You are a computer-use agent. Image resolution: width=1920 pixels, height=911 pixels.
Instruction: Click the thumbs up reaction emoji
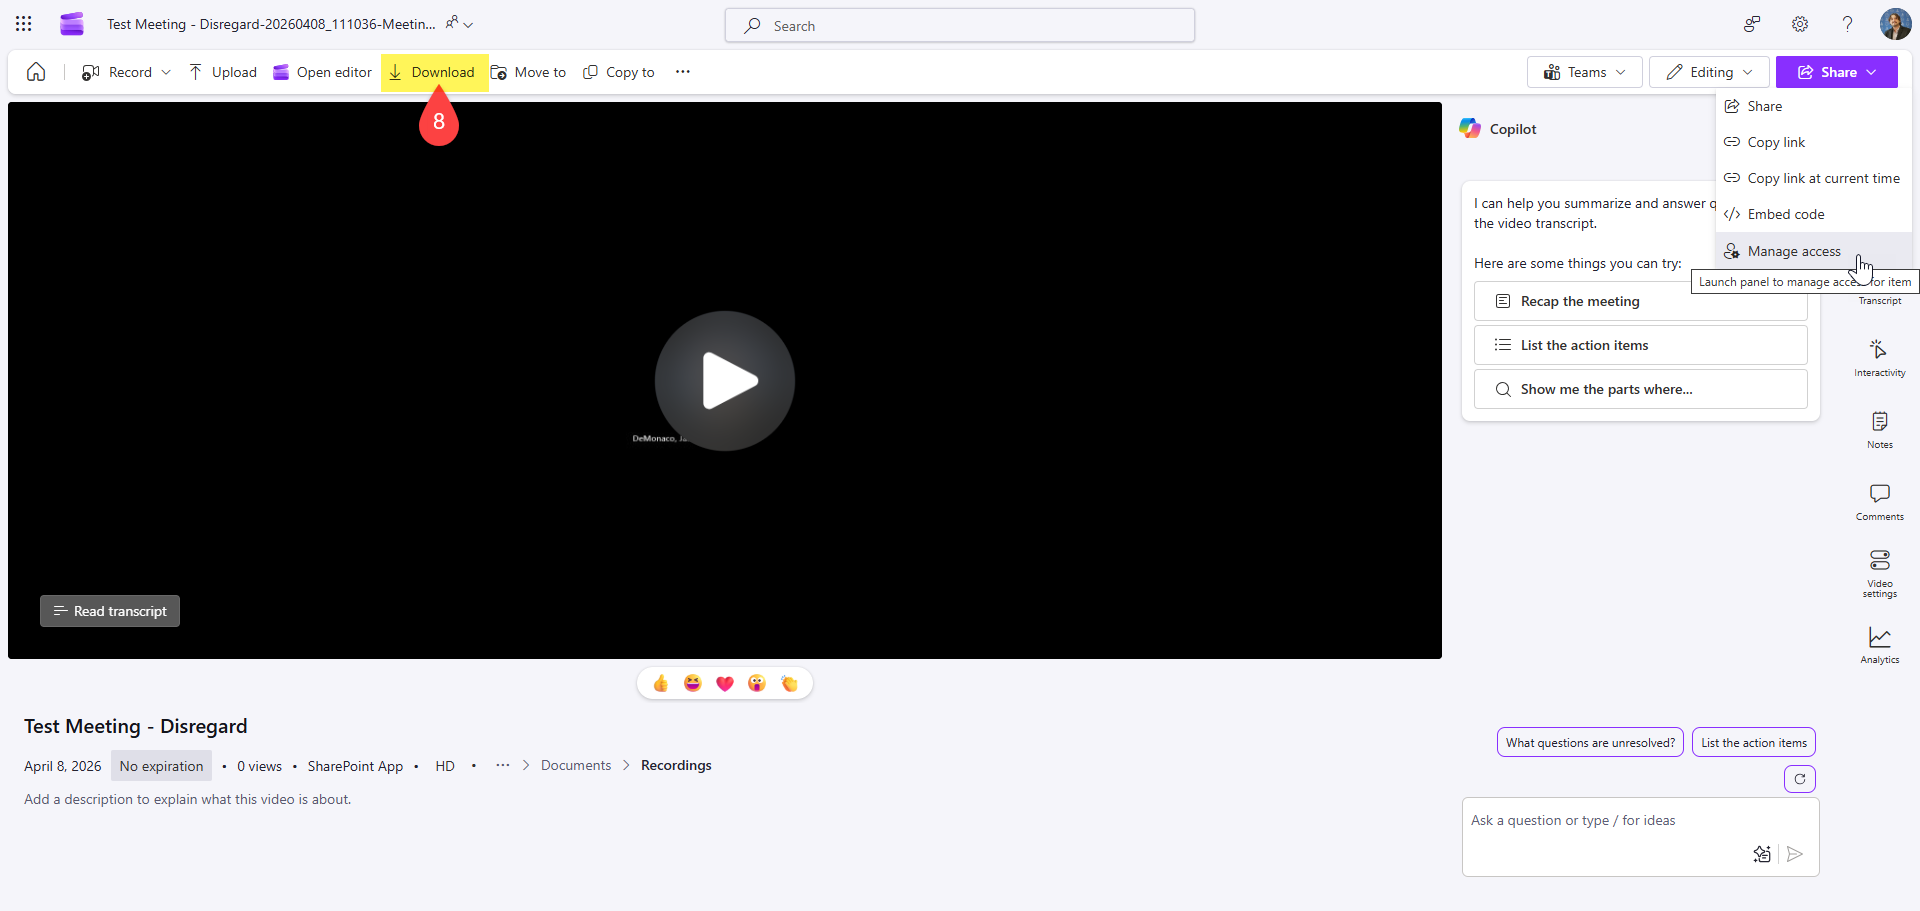point(661,683)
